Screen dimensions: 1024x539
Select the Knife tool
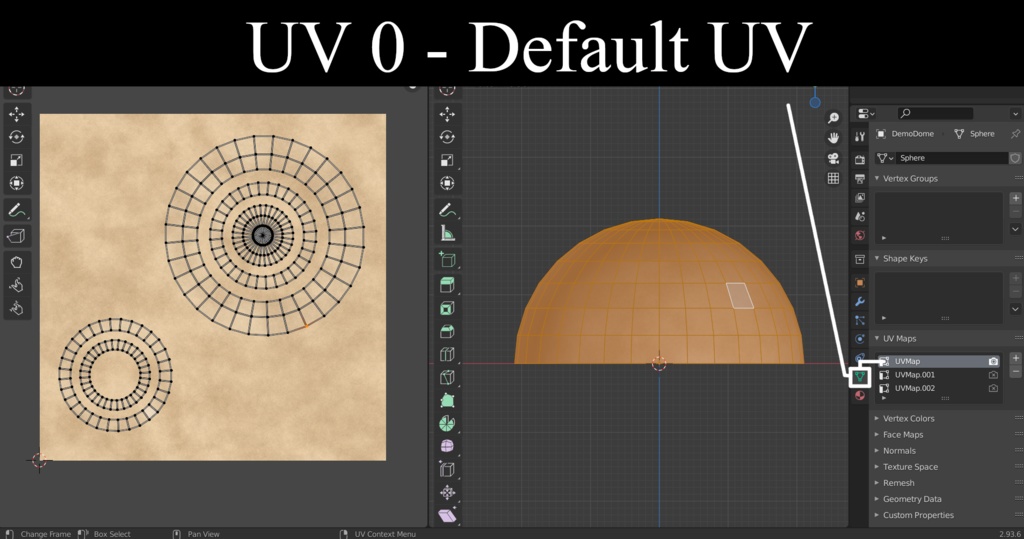click(x=447, y=377)
